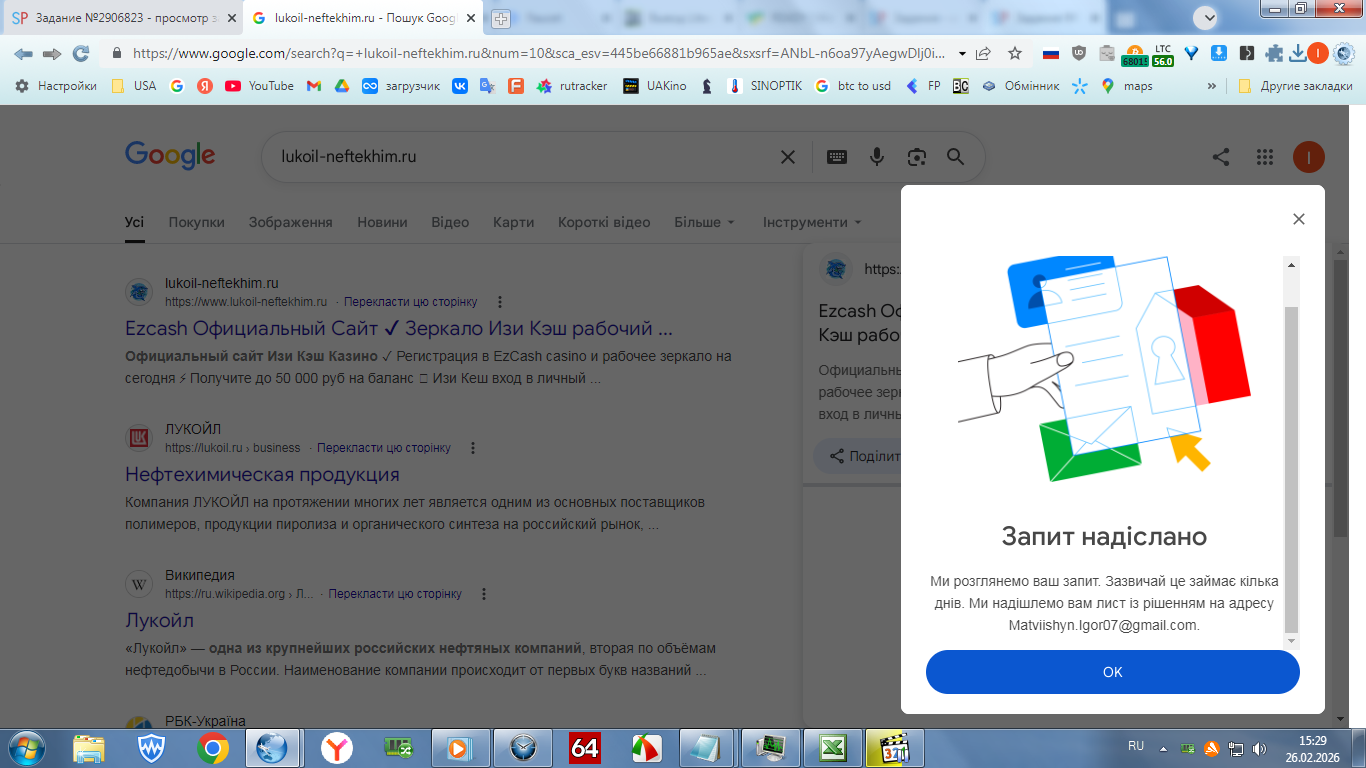Open the rutracker bookmark

pos(572,86)
